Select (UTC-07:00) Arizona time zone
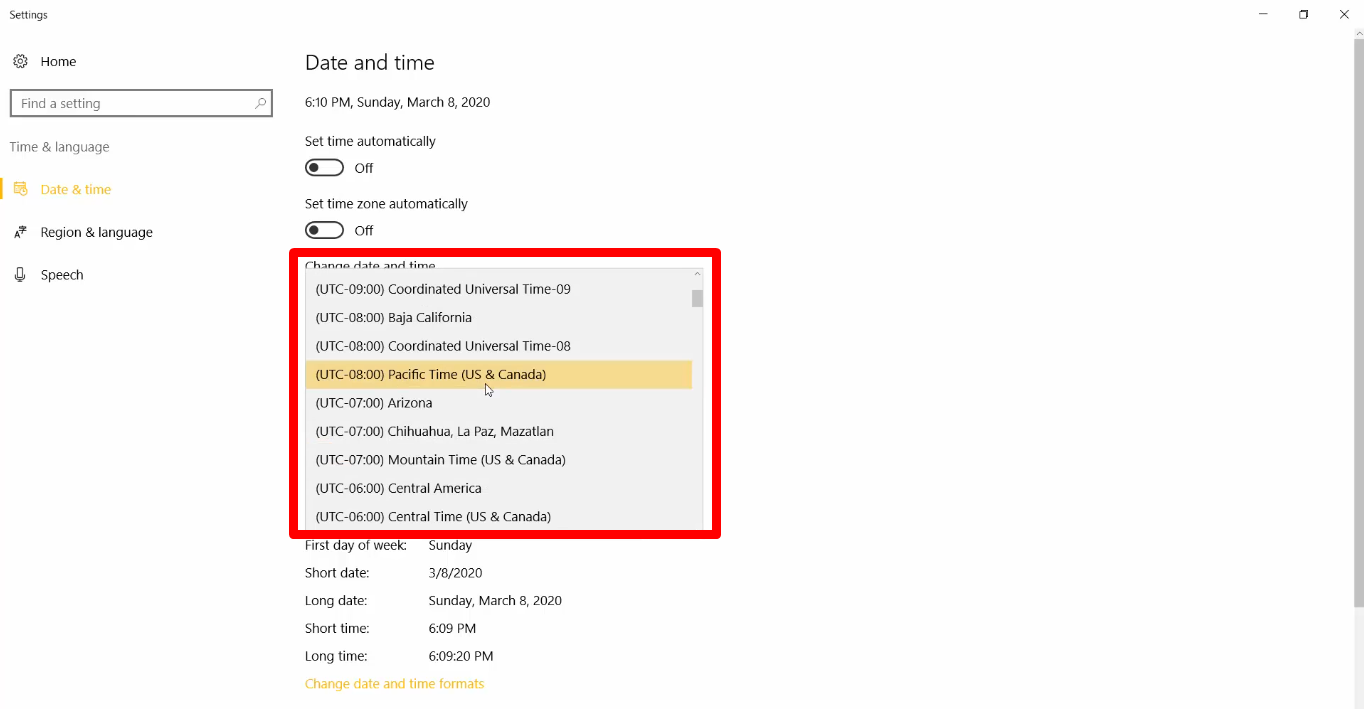Image resolution: width=1364 pixels, height=709 pixels. tap(374, 402)
